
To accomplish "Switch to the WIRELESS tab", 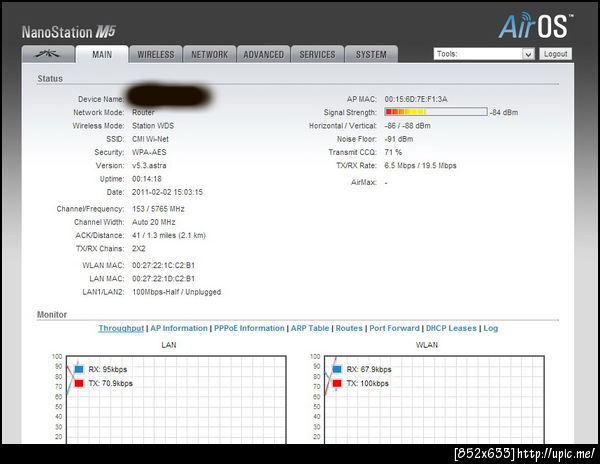I will coord(156,54).
